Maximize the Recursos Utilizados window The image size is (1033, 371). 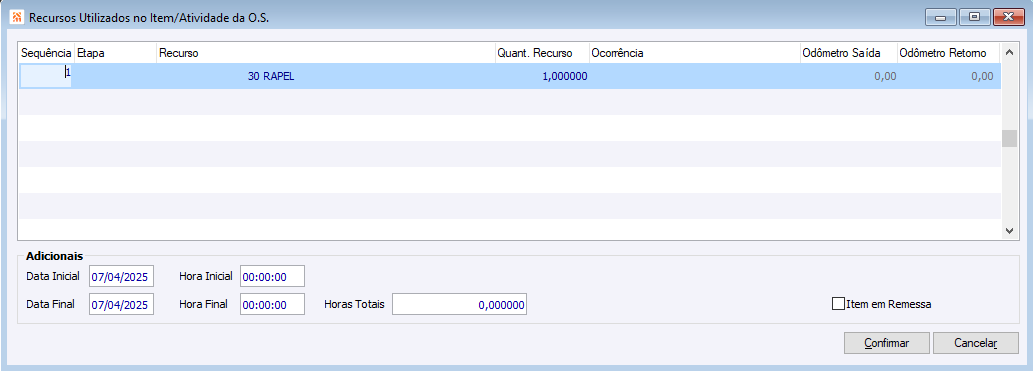[x=974, y=17]
